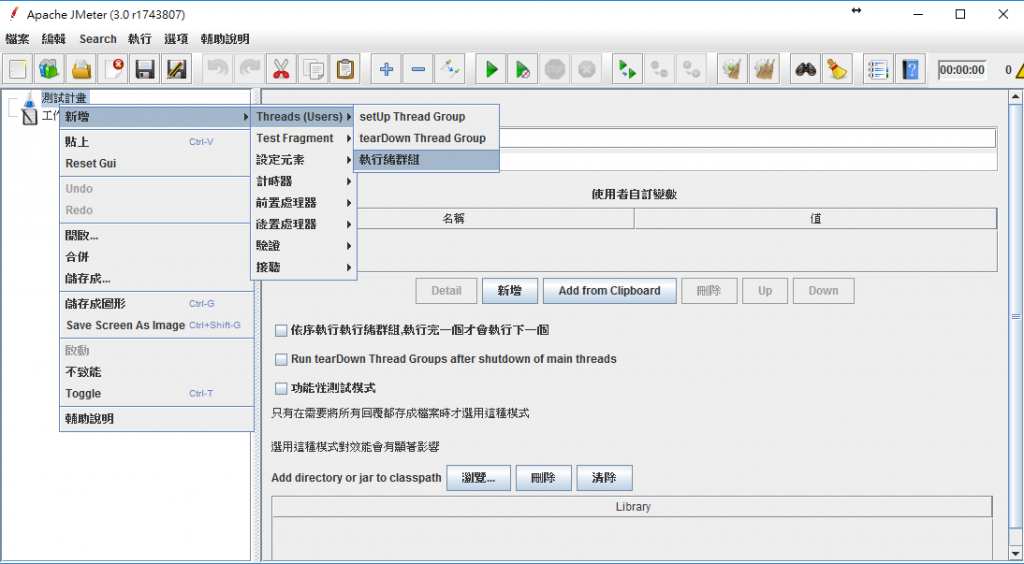Choose tearDown Thread Group menu item
1024x564 pixels.
(x=426, y=138)
